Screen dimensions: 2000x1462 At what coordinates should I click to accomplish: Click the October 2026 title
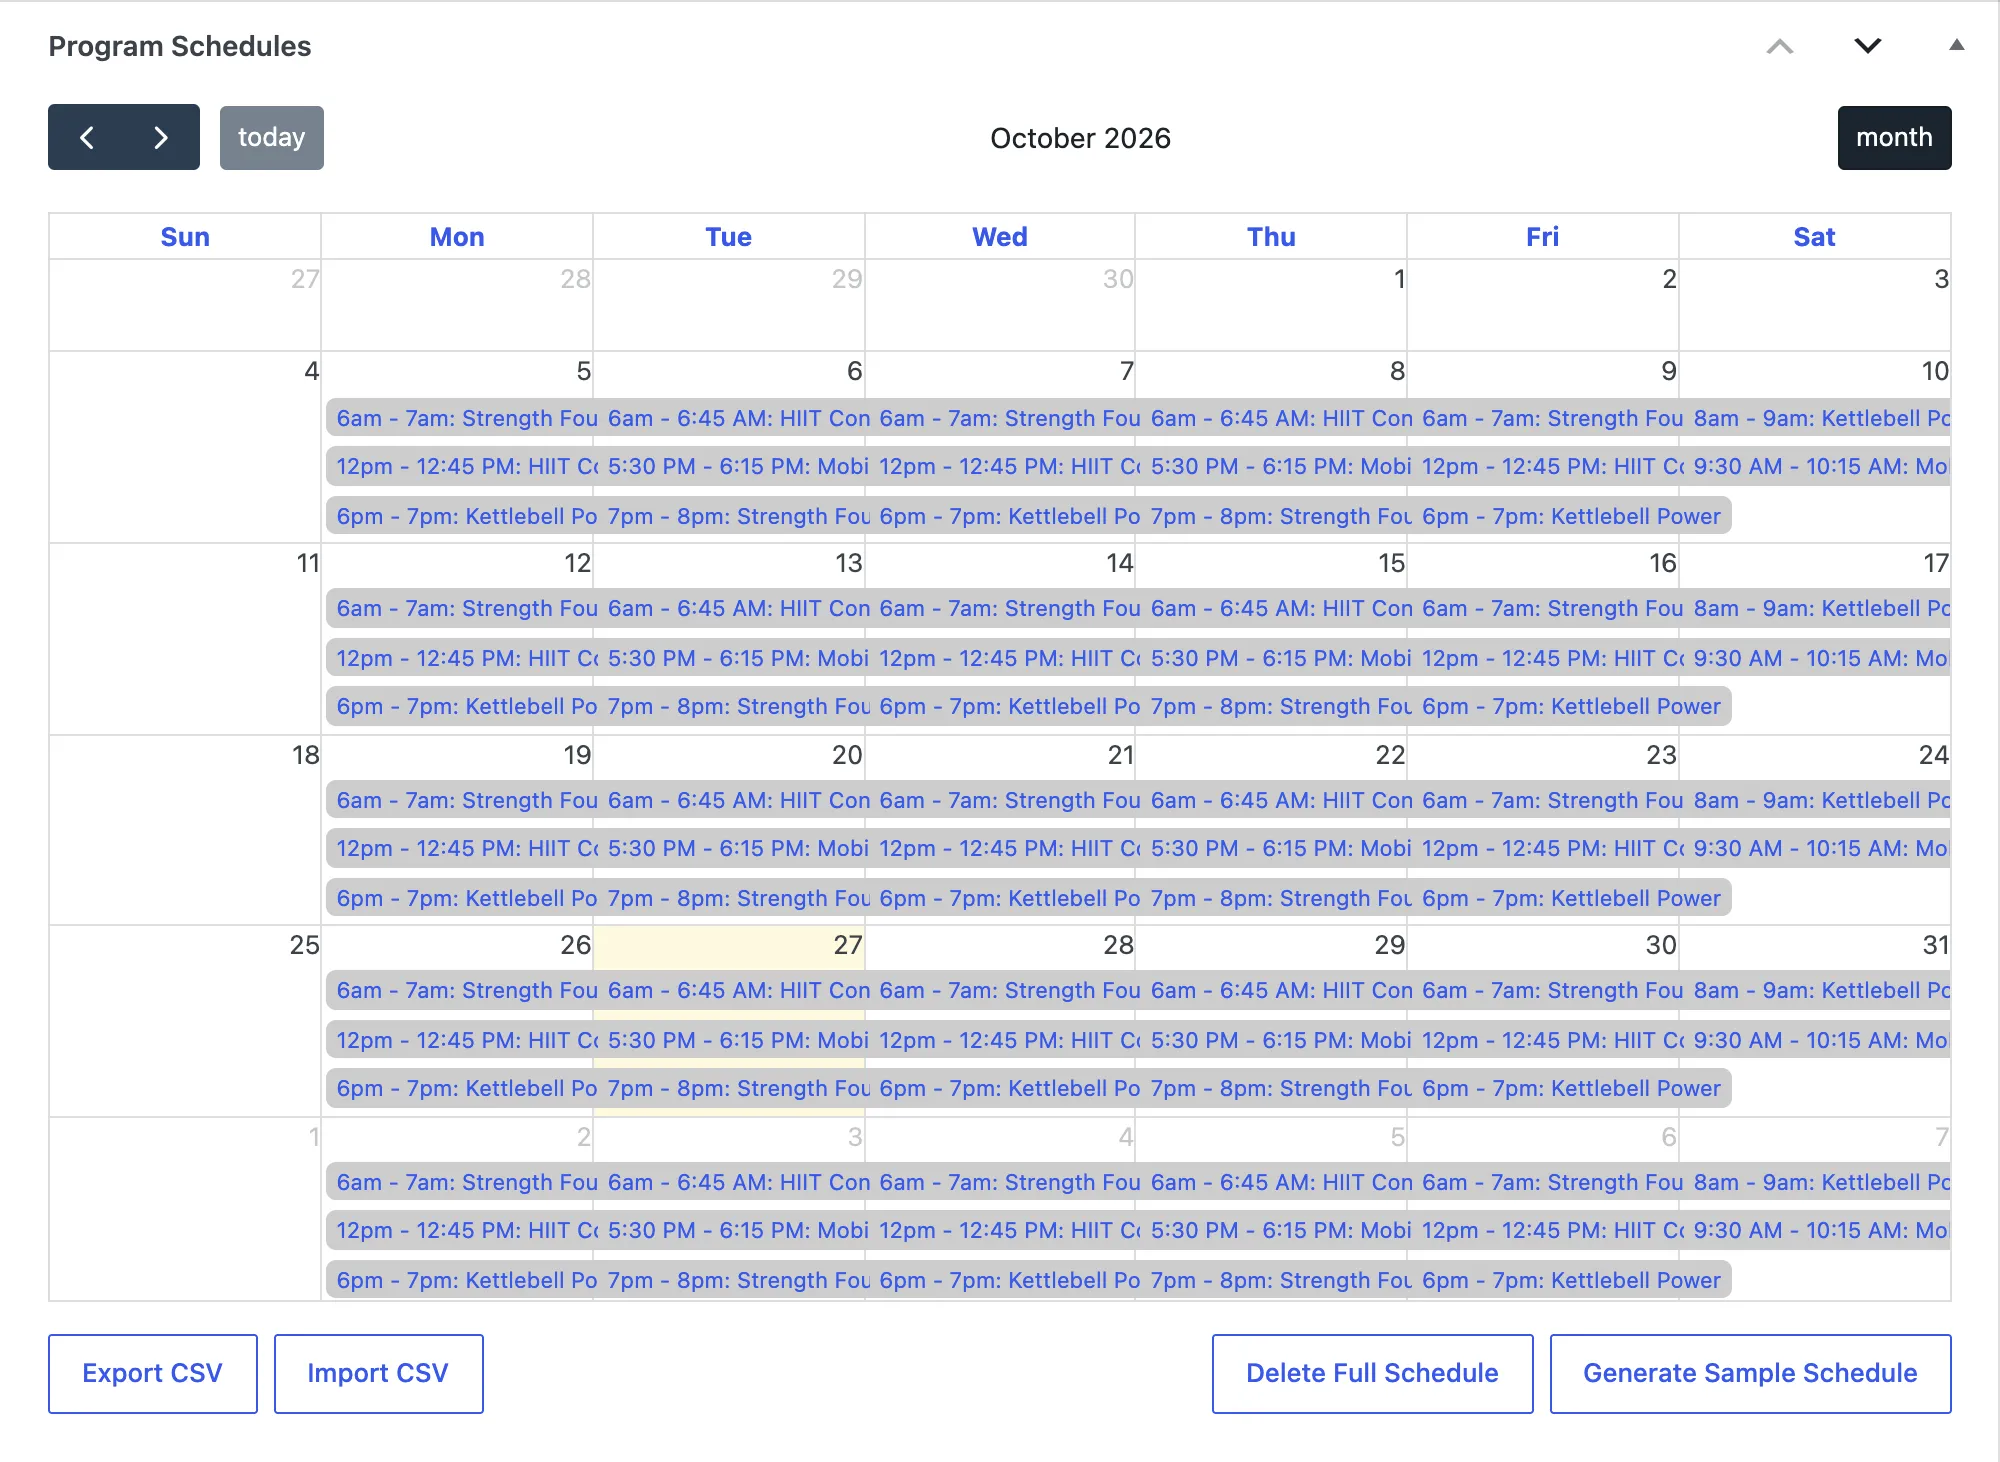(x=1080, y=138)
